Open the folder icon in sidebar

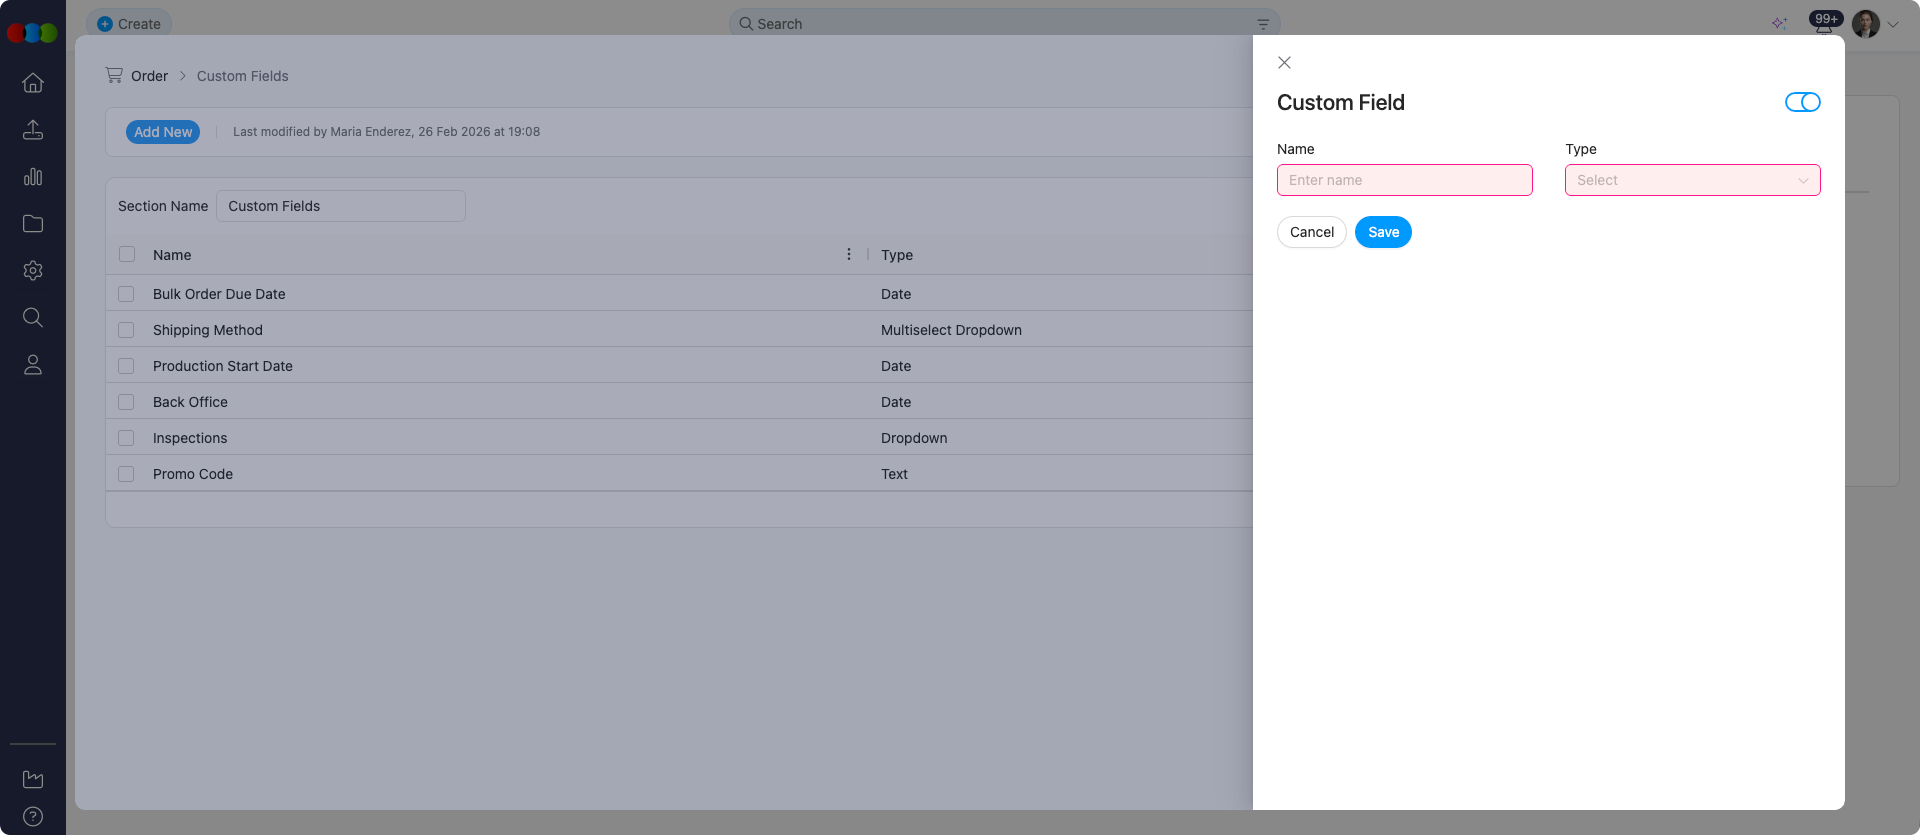pyautogui.click(x=33, y=224)
